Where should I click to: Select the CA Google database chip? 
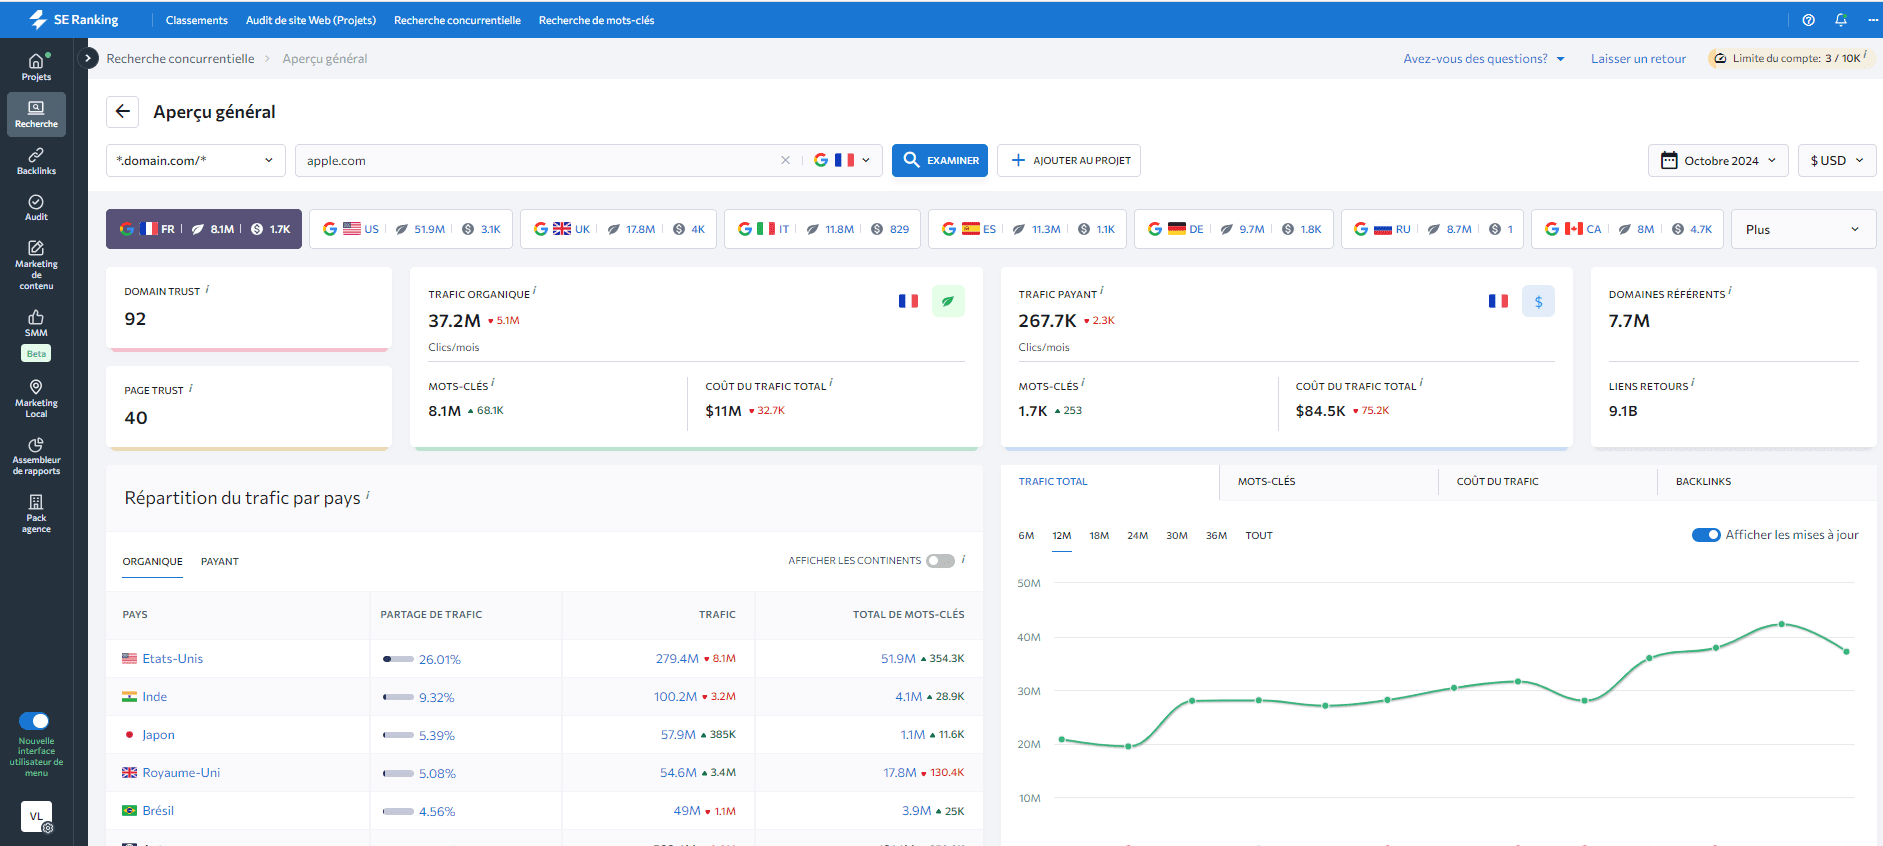tap(1628, 229)
